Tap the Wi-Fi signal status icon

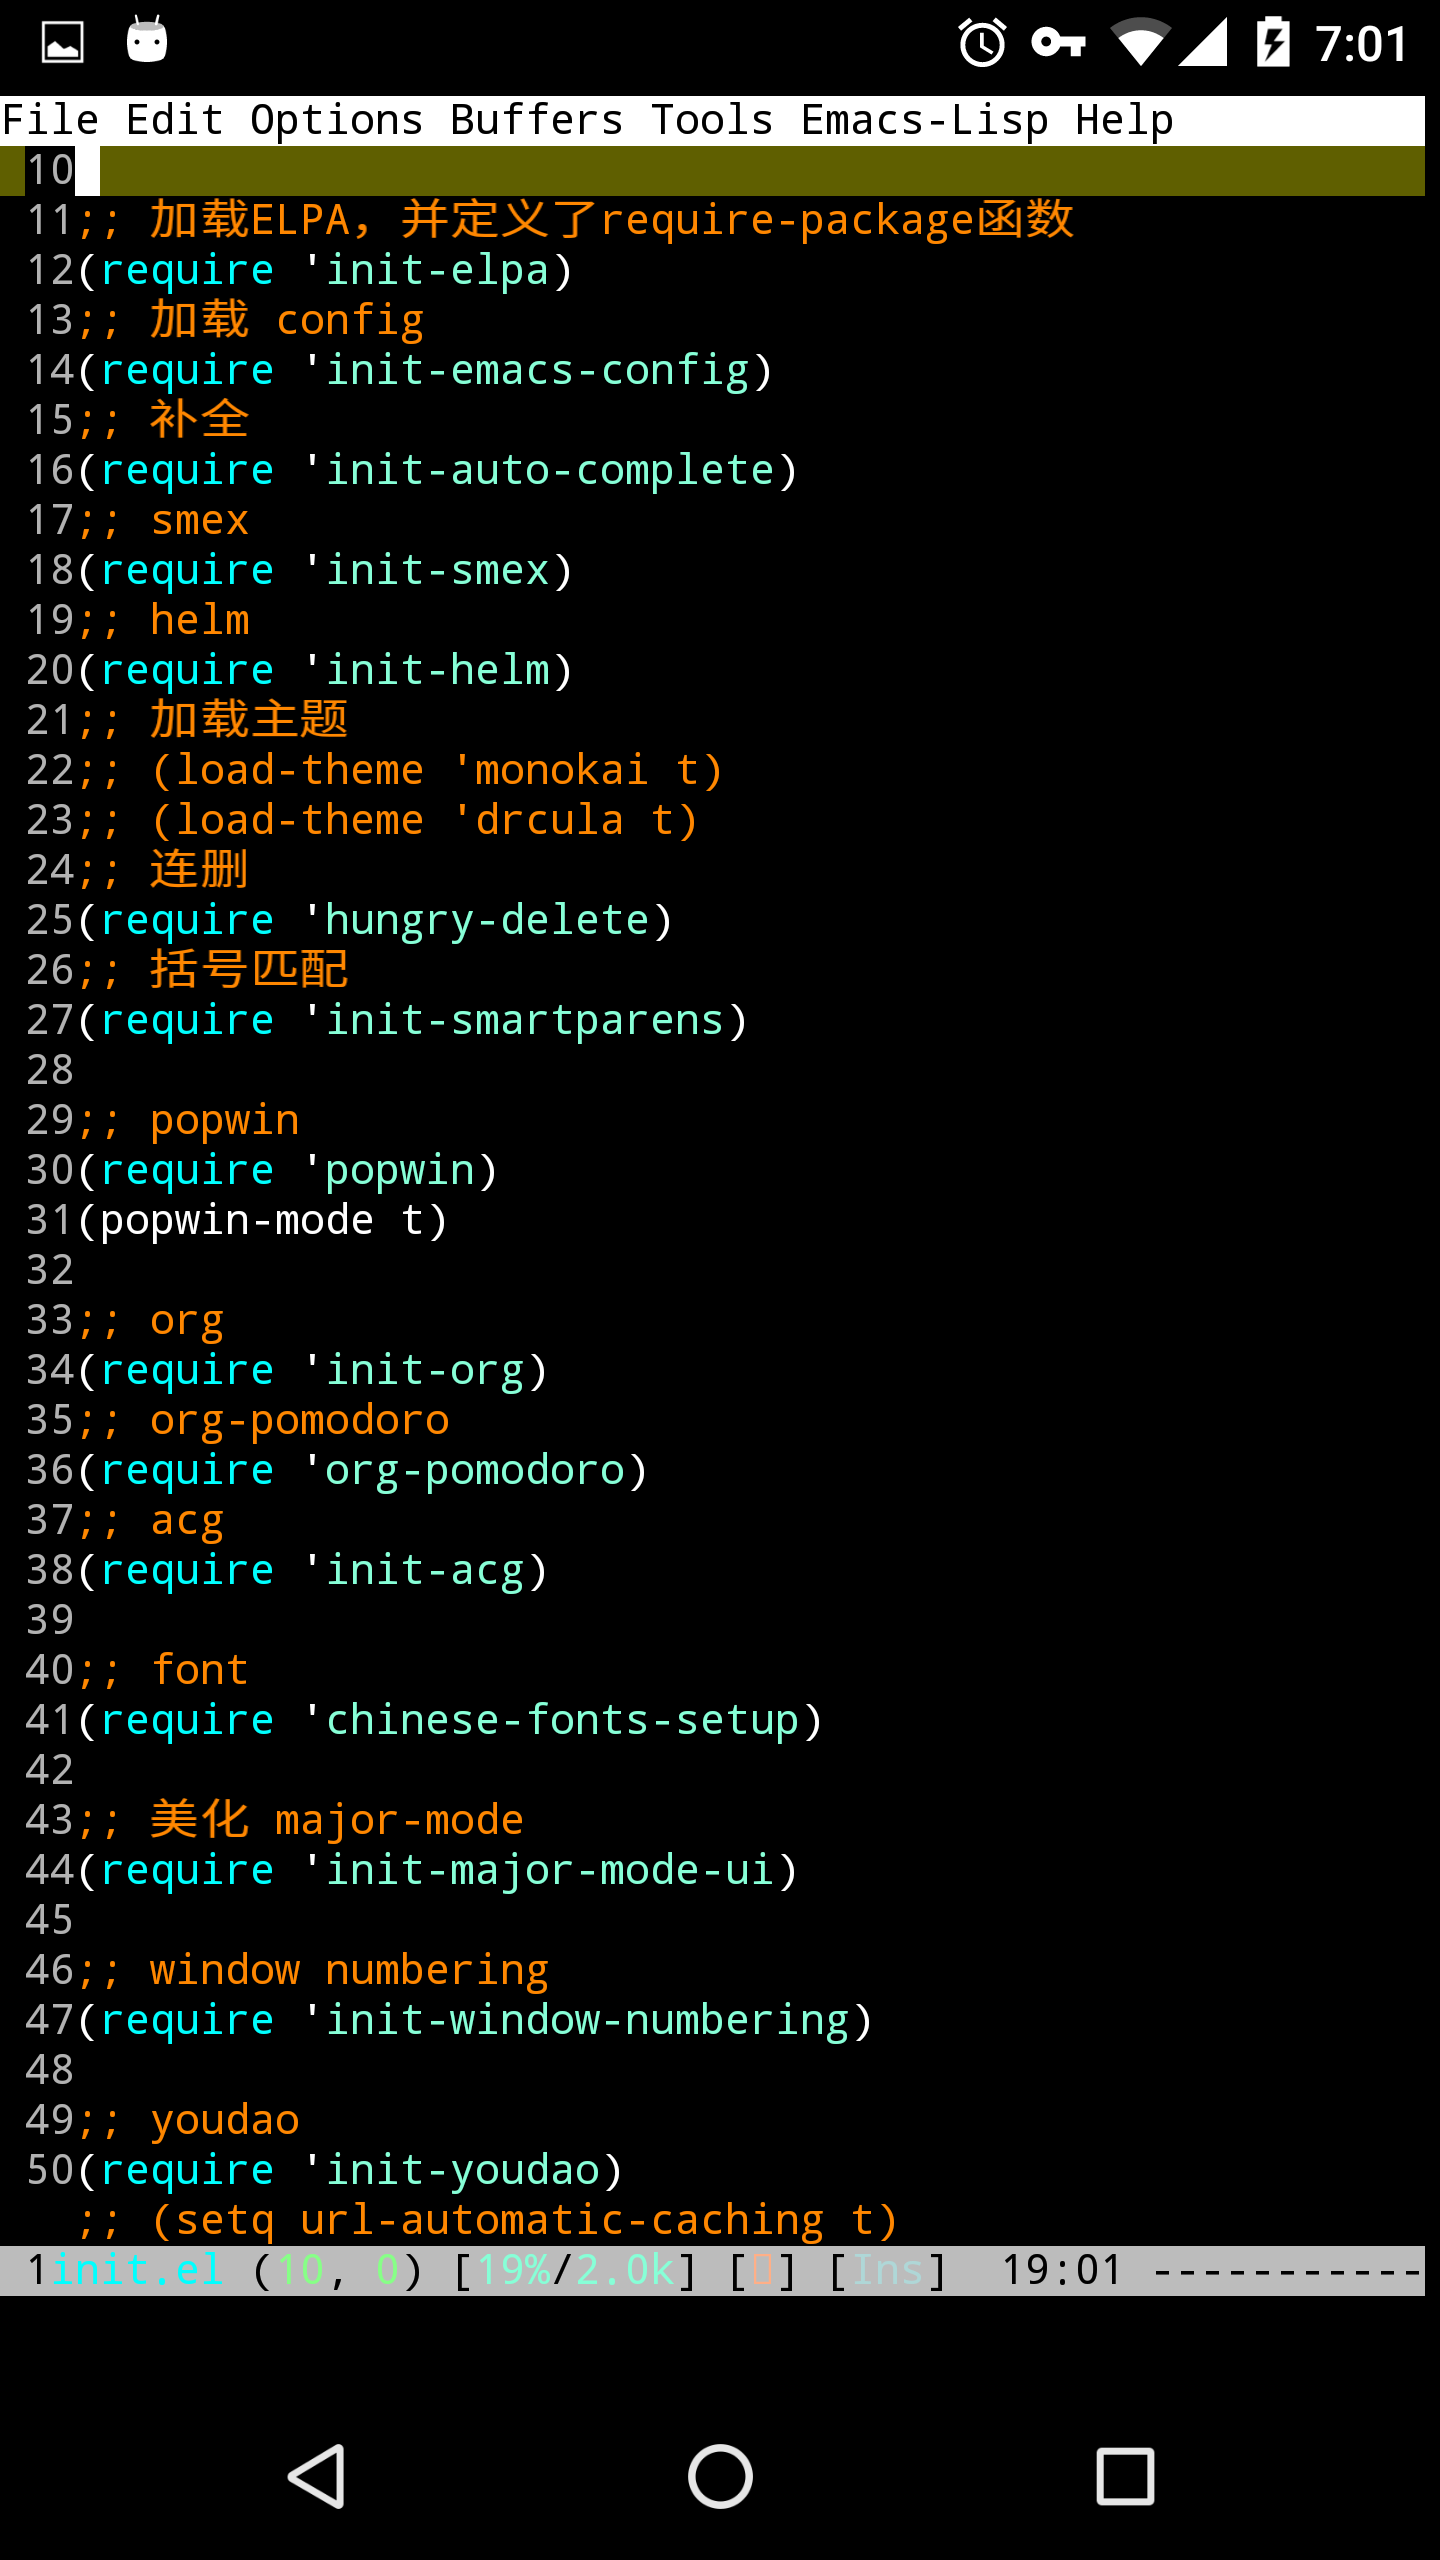tap(1140, 43)
